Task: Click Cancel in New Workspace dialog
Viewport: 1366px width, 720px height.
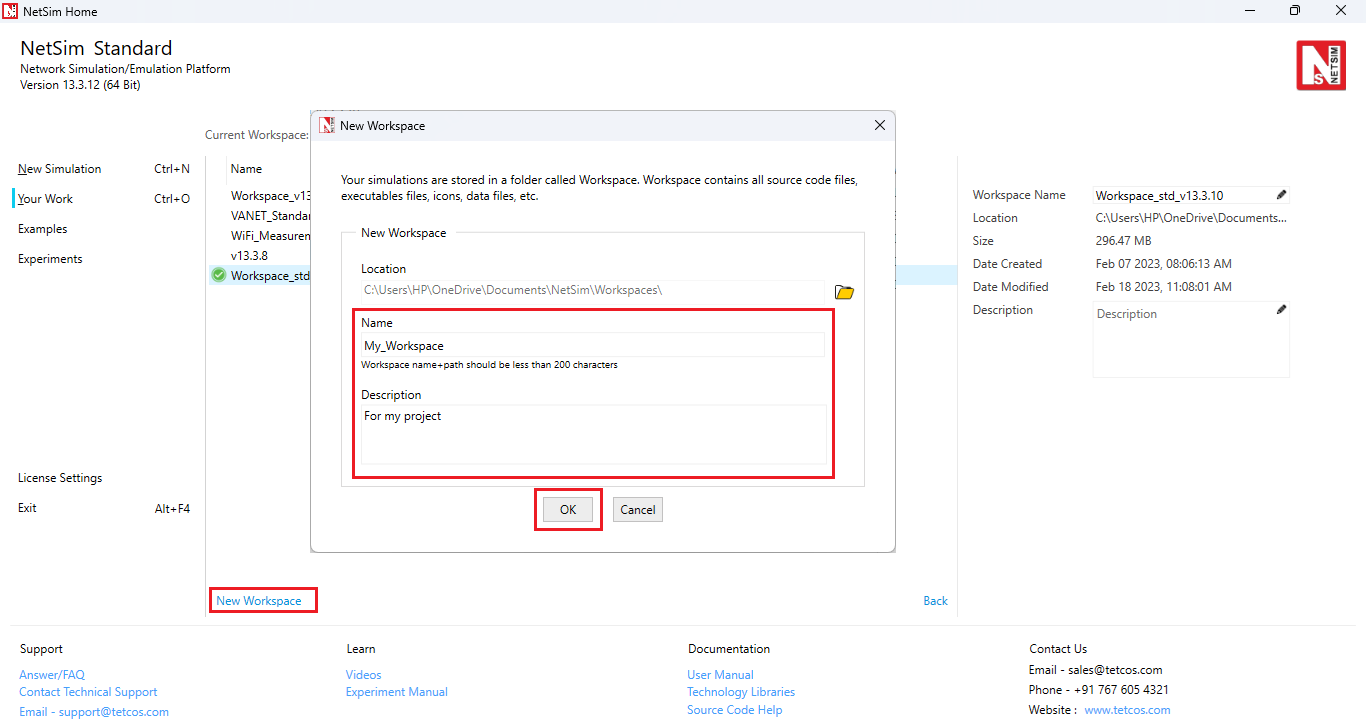Action: pyautogui.click(x=638, y=510)
